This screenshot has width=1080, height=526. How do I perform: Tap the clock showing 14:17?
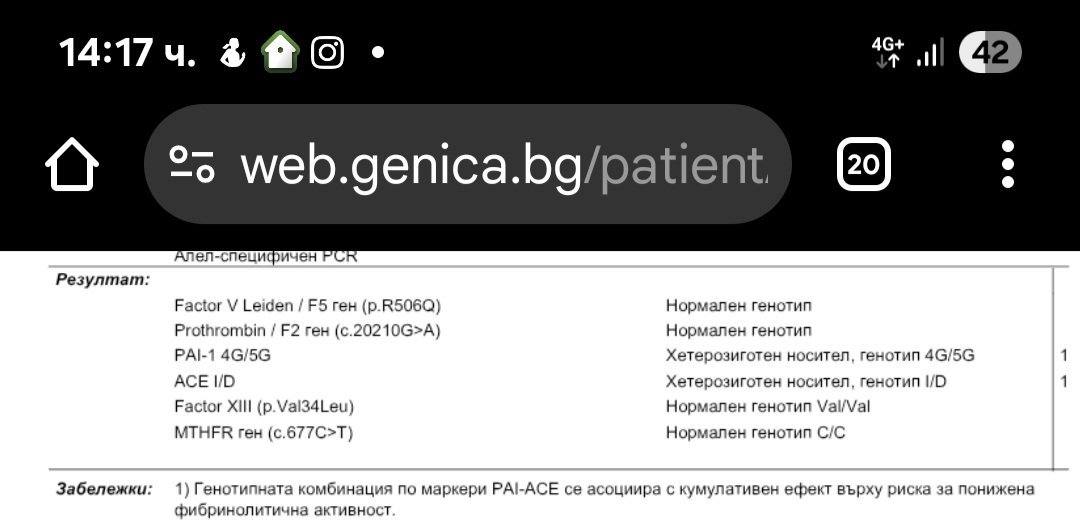126,52
